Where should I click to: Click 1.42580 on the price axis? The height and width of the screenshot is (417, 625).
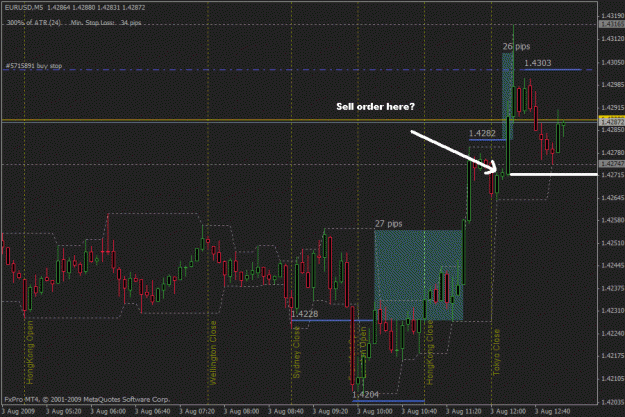click(x=613, y=220)
